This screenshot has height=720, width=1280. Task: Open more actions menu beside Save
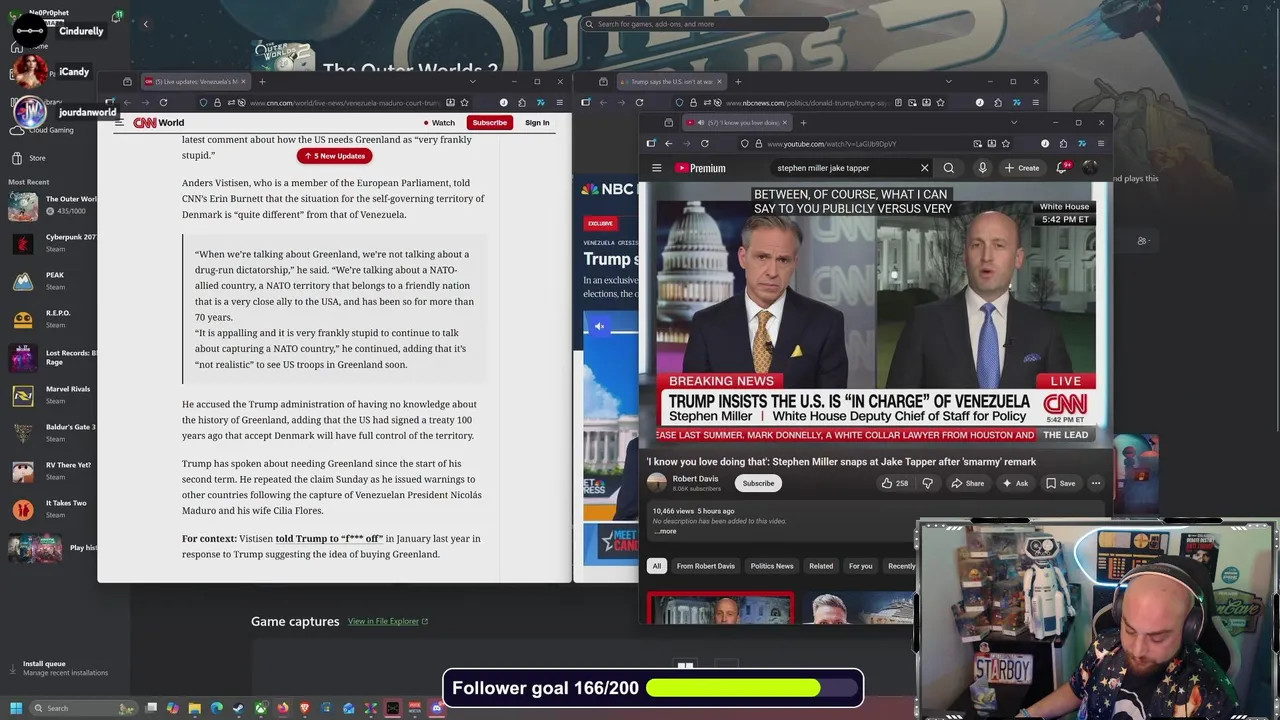(1096, 483)
